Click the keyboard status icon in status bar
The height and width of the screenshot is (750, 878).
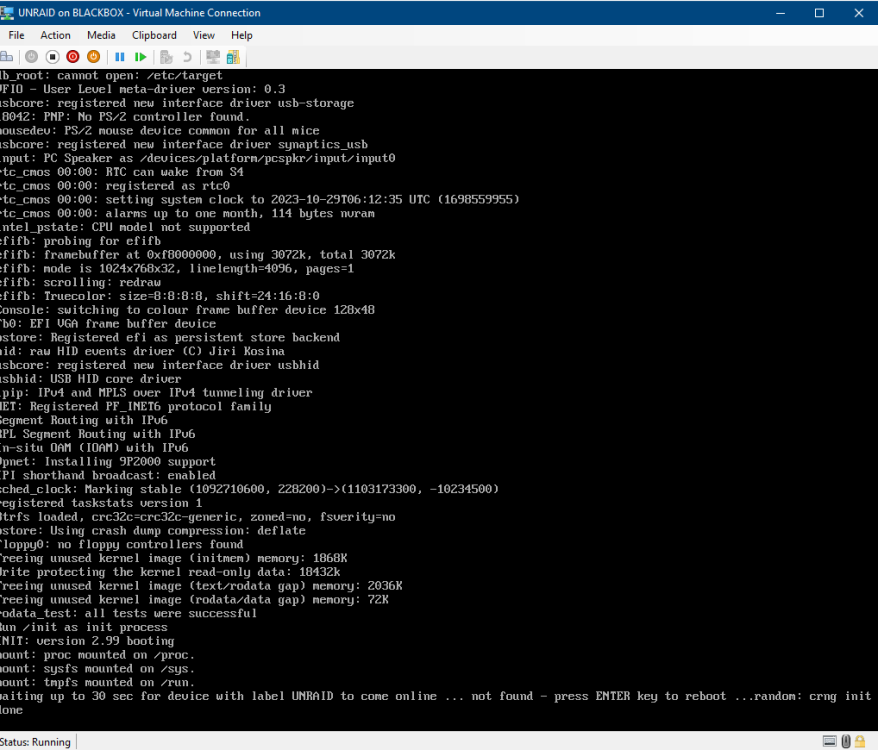coord(830,742)
